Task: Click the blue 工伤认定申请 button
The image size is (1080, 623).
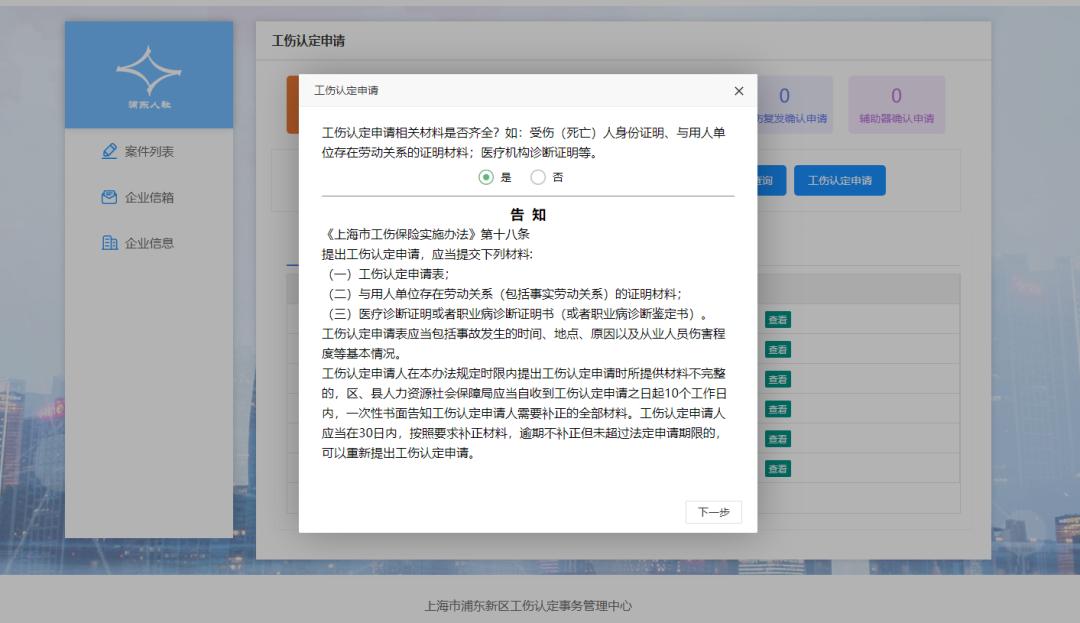Action: (840, 180)
